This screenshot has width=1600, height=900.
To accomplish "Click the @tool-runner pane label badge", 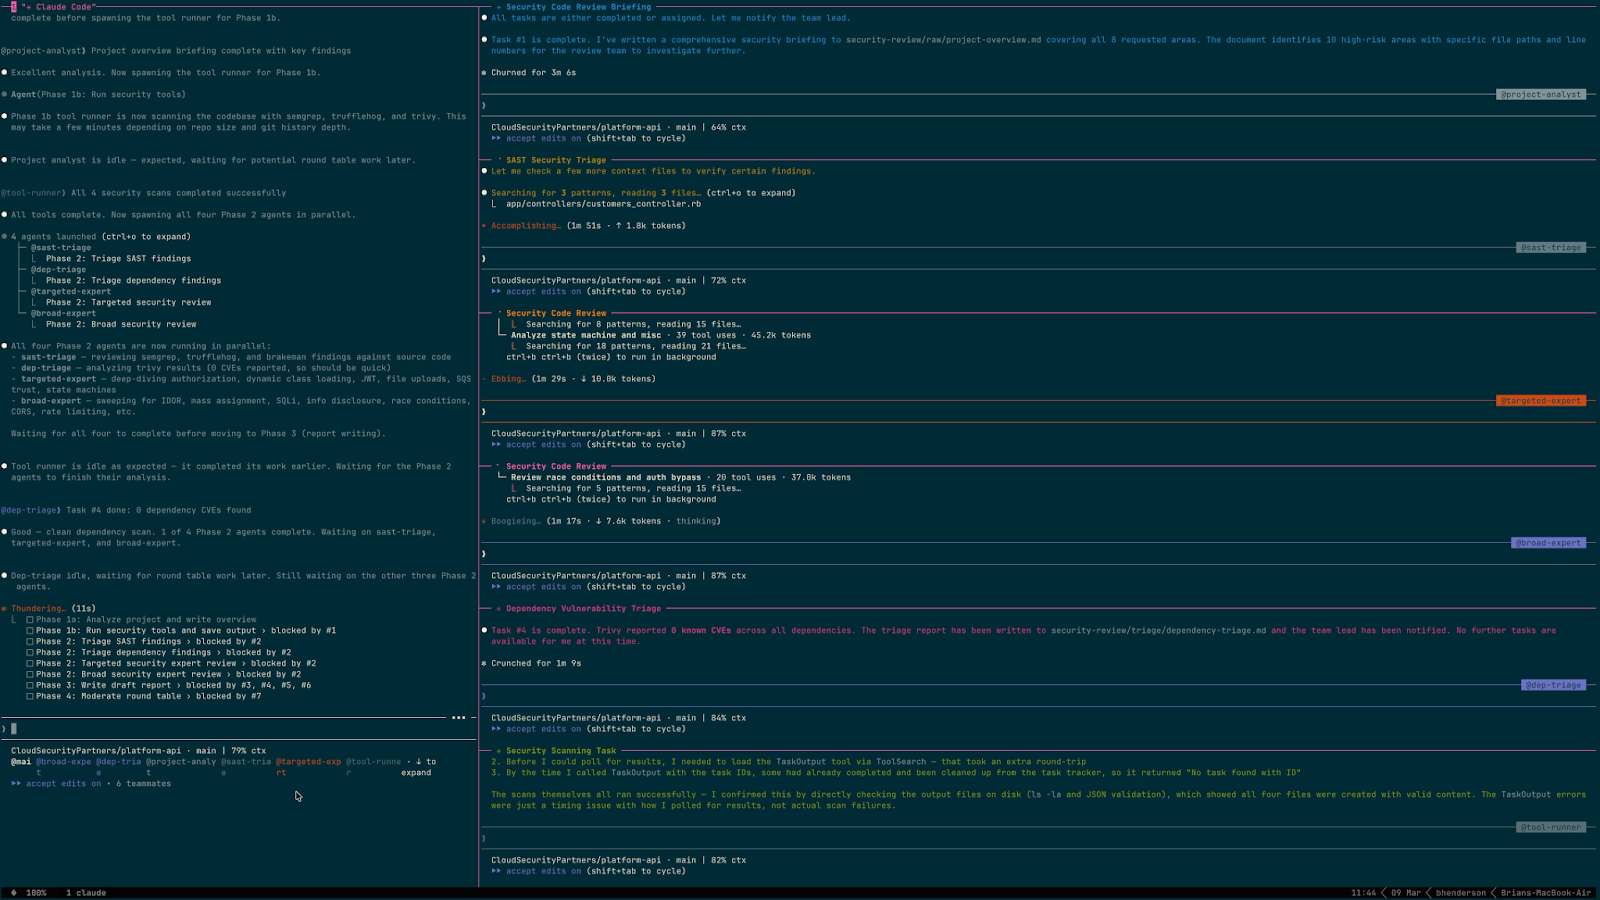I will click(x=1551, y=827).
